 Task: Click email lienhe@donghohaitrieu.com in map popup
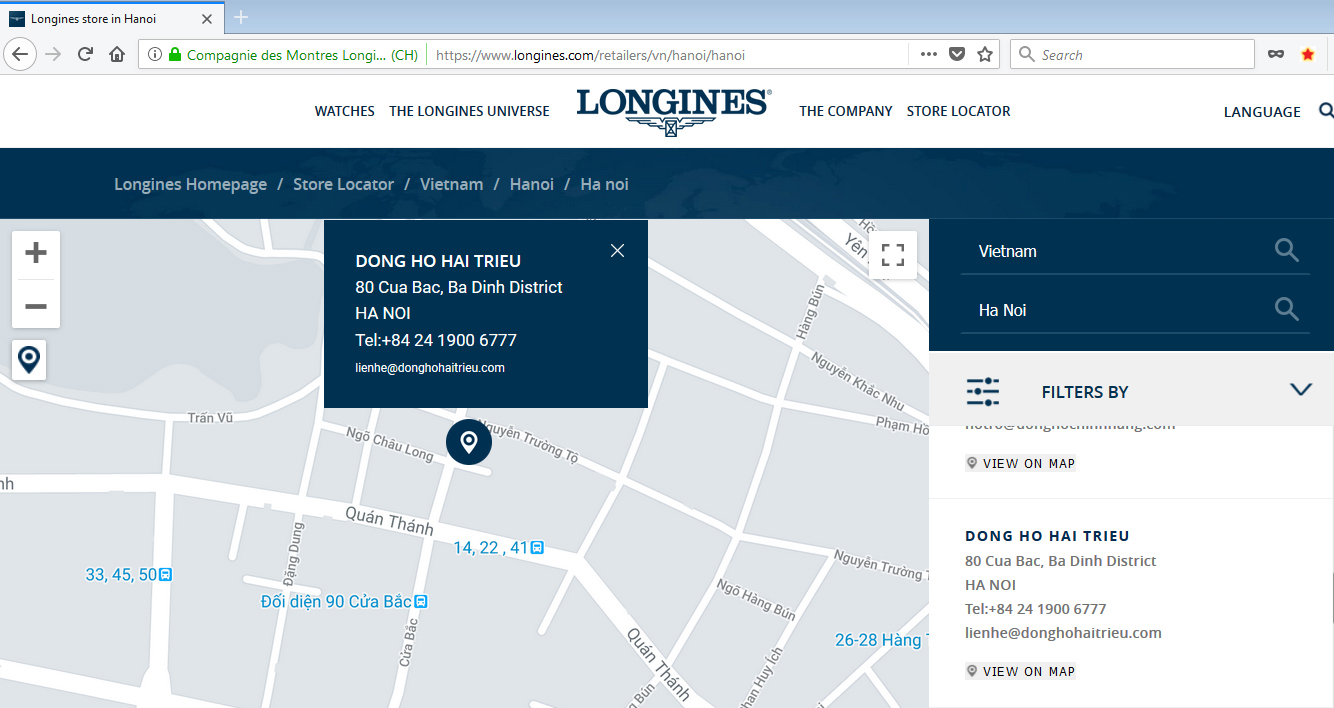click(430, 368)
